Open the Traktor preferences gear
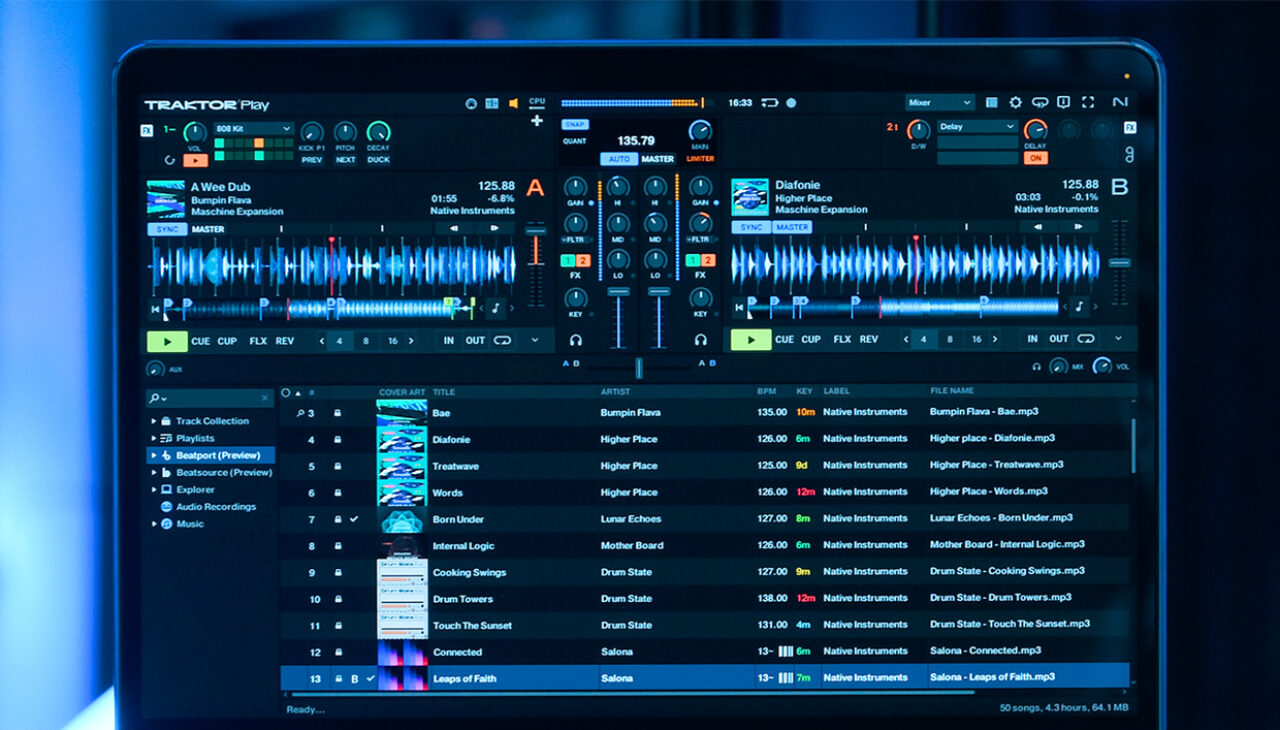Viewport: 1280px width, 730px height. point(1016,102)
